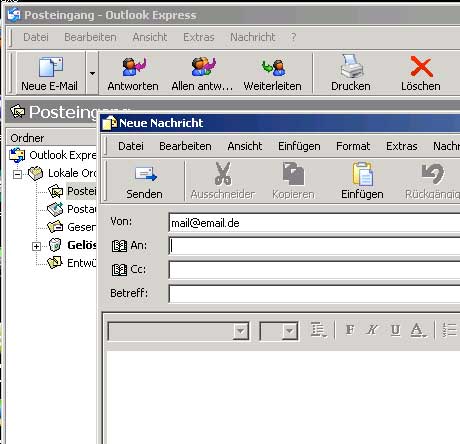Click the Von field with mail@email.de
This screenshot has width=460, height=444.
[x=314, y=223]
